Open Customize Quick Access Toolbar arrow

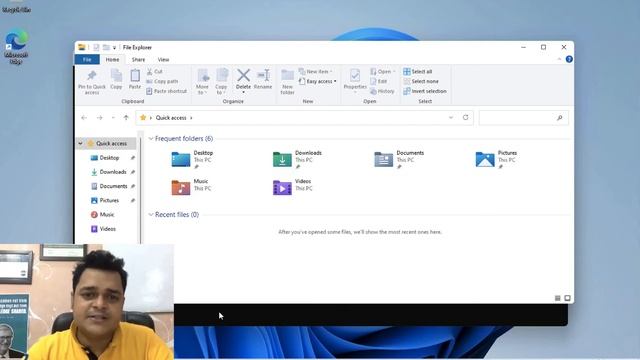(x=114, y=48)
